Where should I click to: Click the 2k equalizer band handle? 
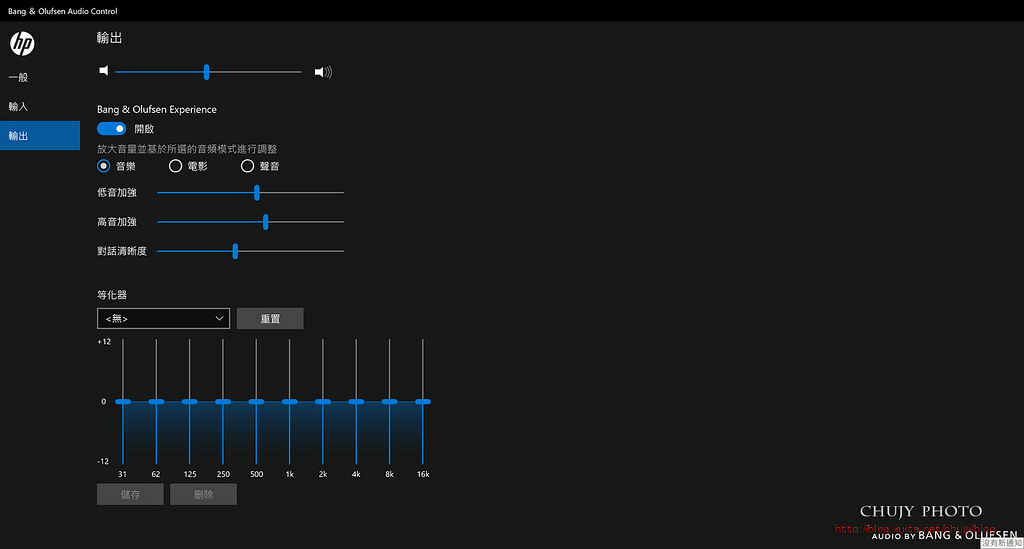click(323, 401)
